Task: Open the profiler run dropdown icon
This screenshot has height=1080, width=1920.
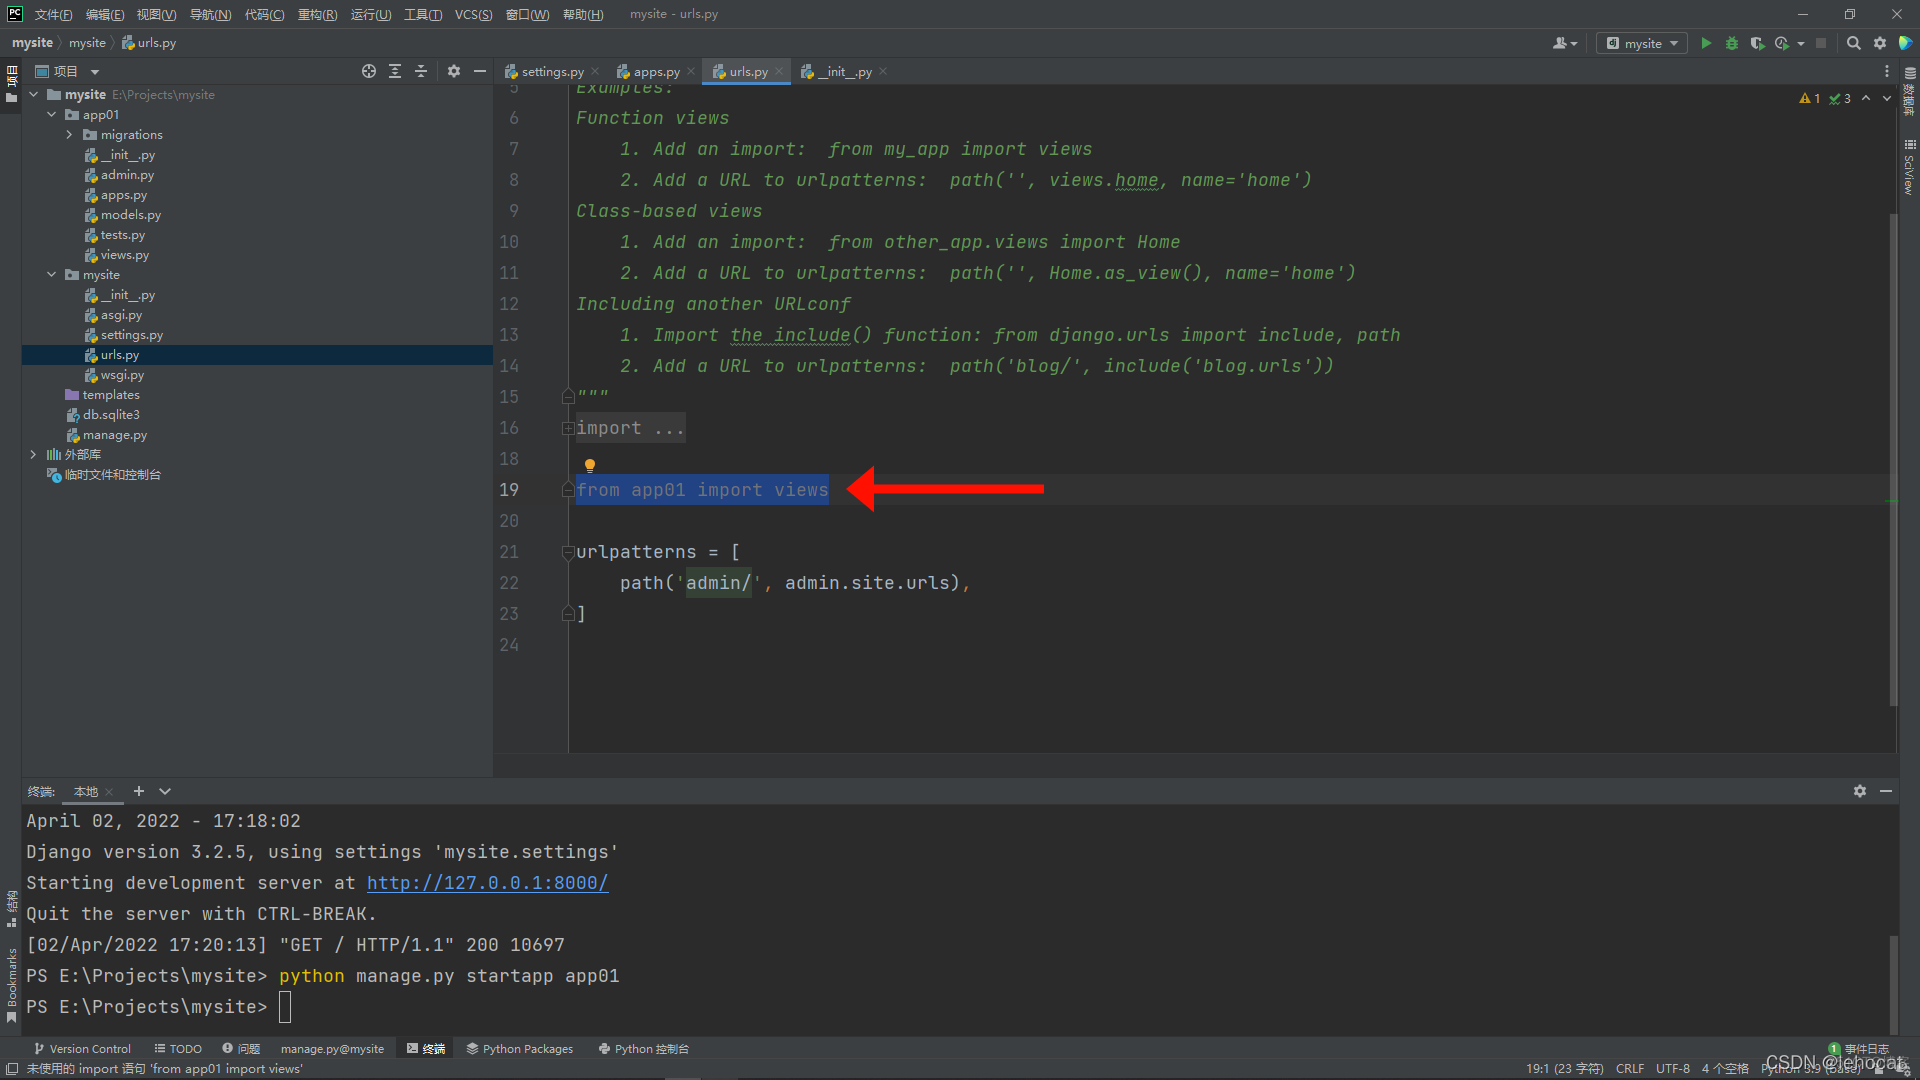Action: (x=1788, y=43)
